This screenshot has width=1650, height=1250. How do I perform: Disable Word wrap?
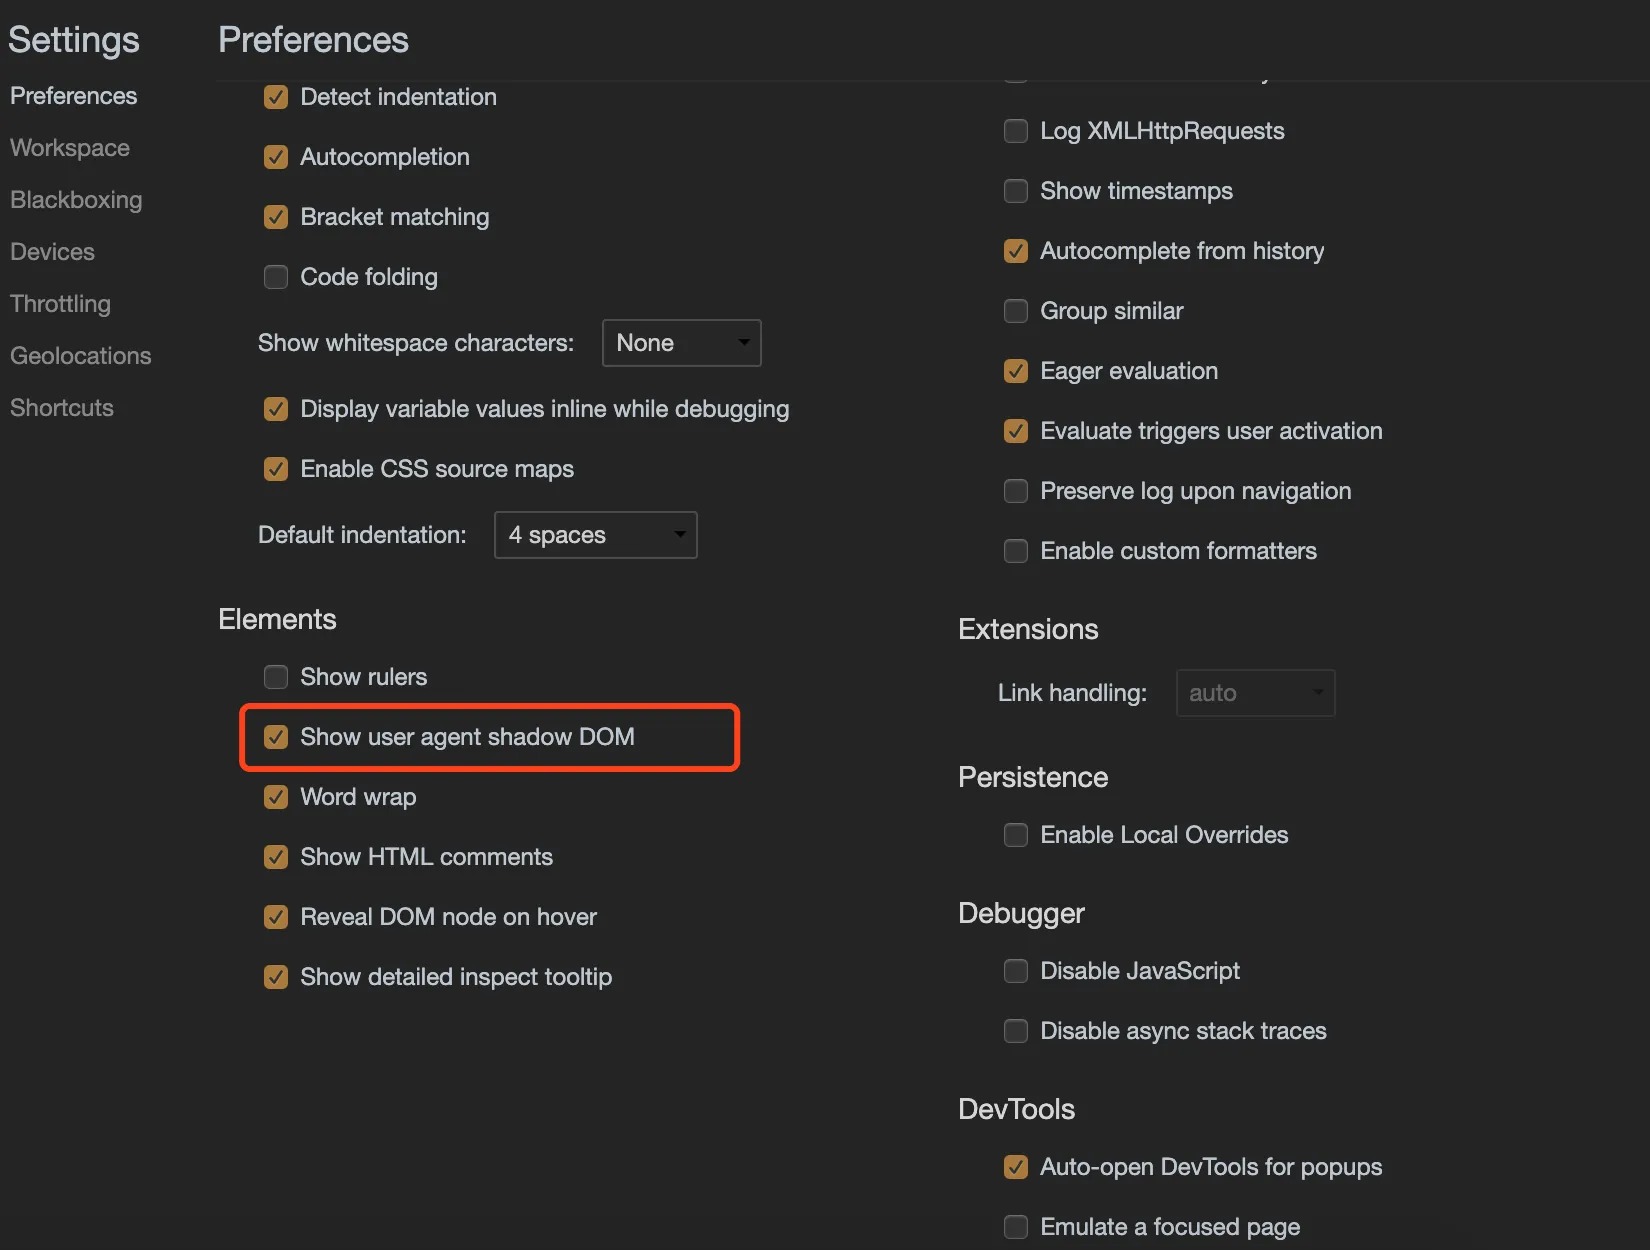[276, 797]
